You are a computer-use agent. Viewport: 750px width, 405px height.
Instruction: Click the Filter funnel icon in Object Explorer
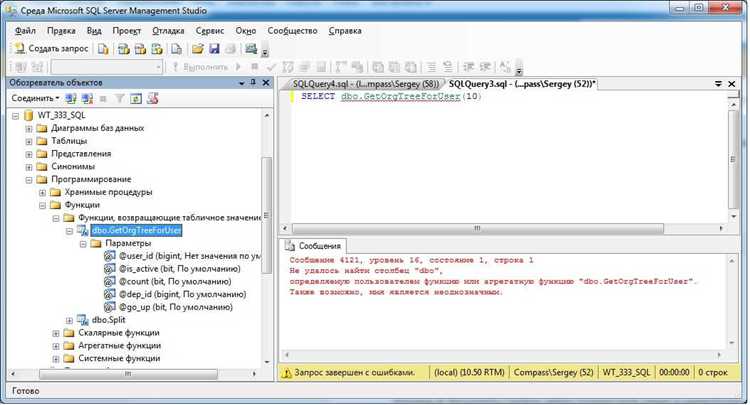pyautogui.click(x=119, y=99)
